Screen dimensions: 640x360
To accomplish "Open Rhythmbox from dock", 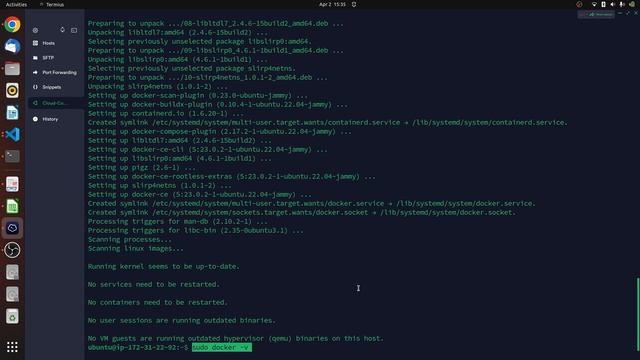I will click(12, 91).
